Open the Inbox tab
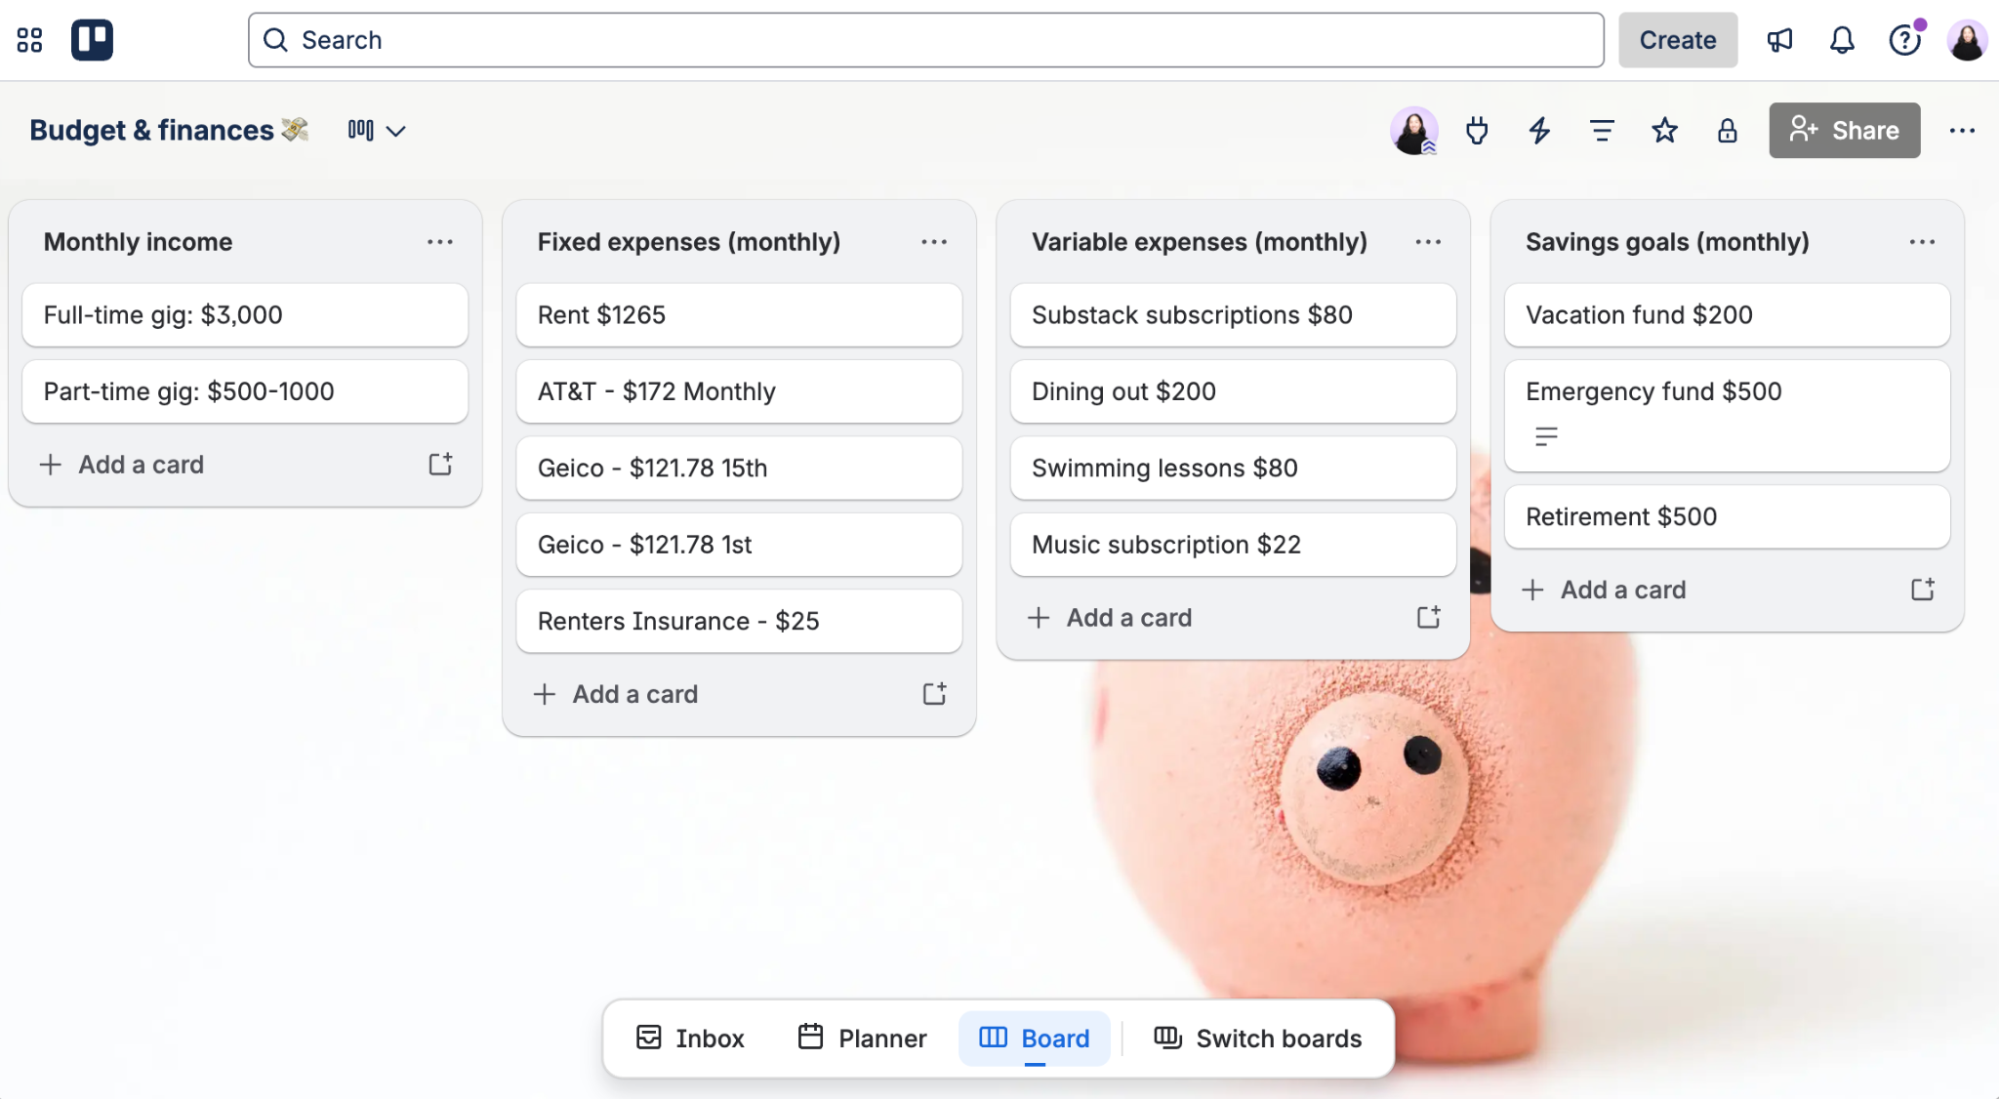 point(688,1038)
